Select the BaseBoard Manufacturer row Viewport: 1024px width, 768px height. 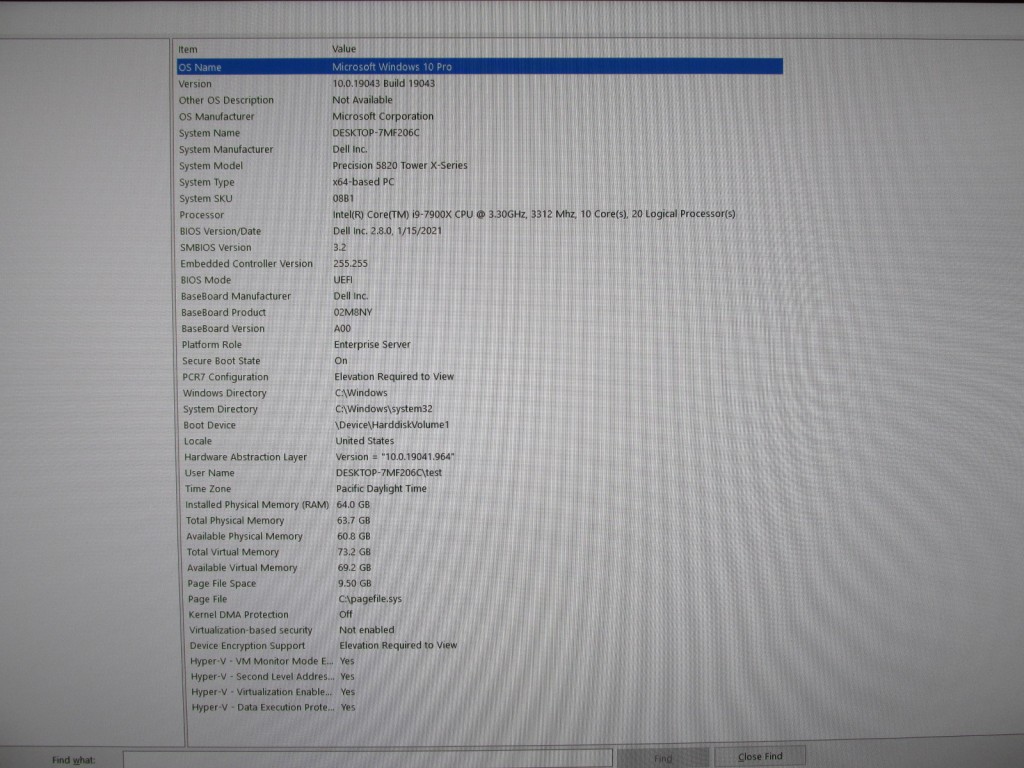(479, 296)
